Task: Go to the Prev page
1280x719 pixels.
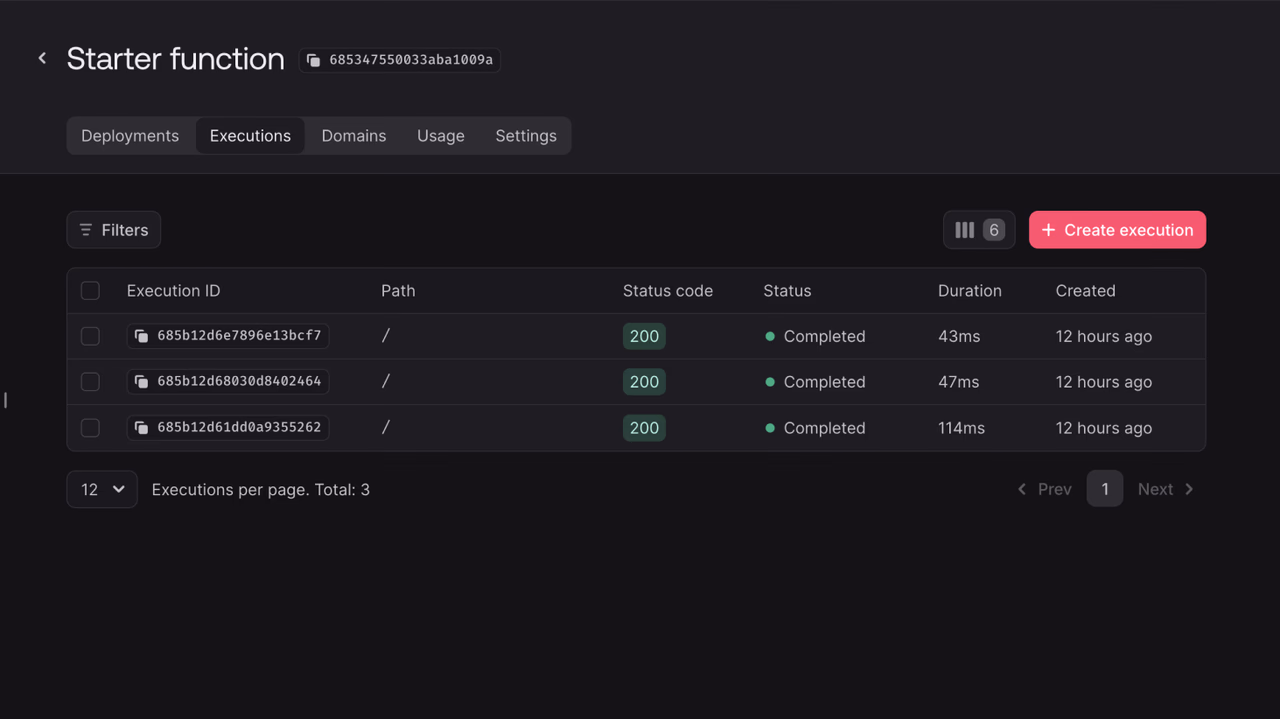Action: click(1044, 489)
